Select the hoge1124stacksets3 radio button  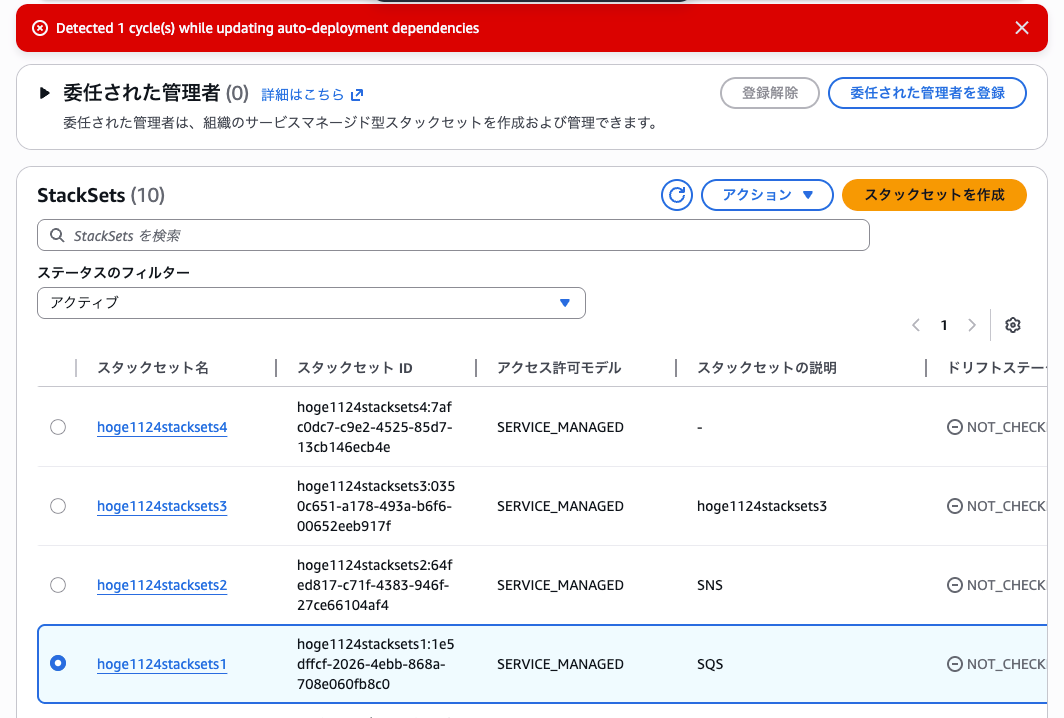[58, 506]
